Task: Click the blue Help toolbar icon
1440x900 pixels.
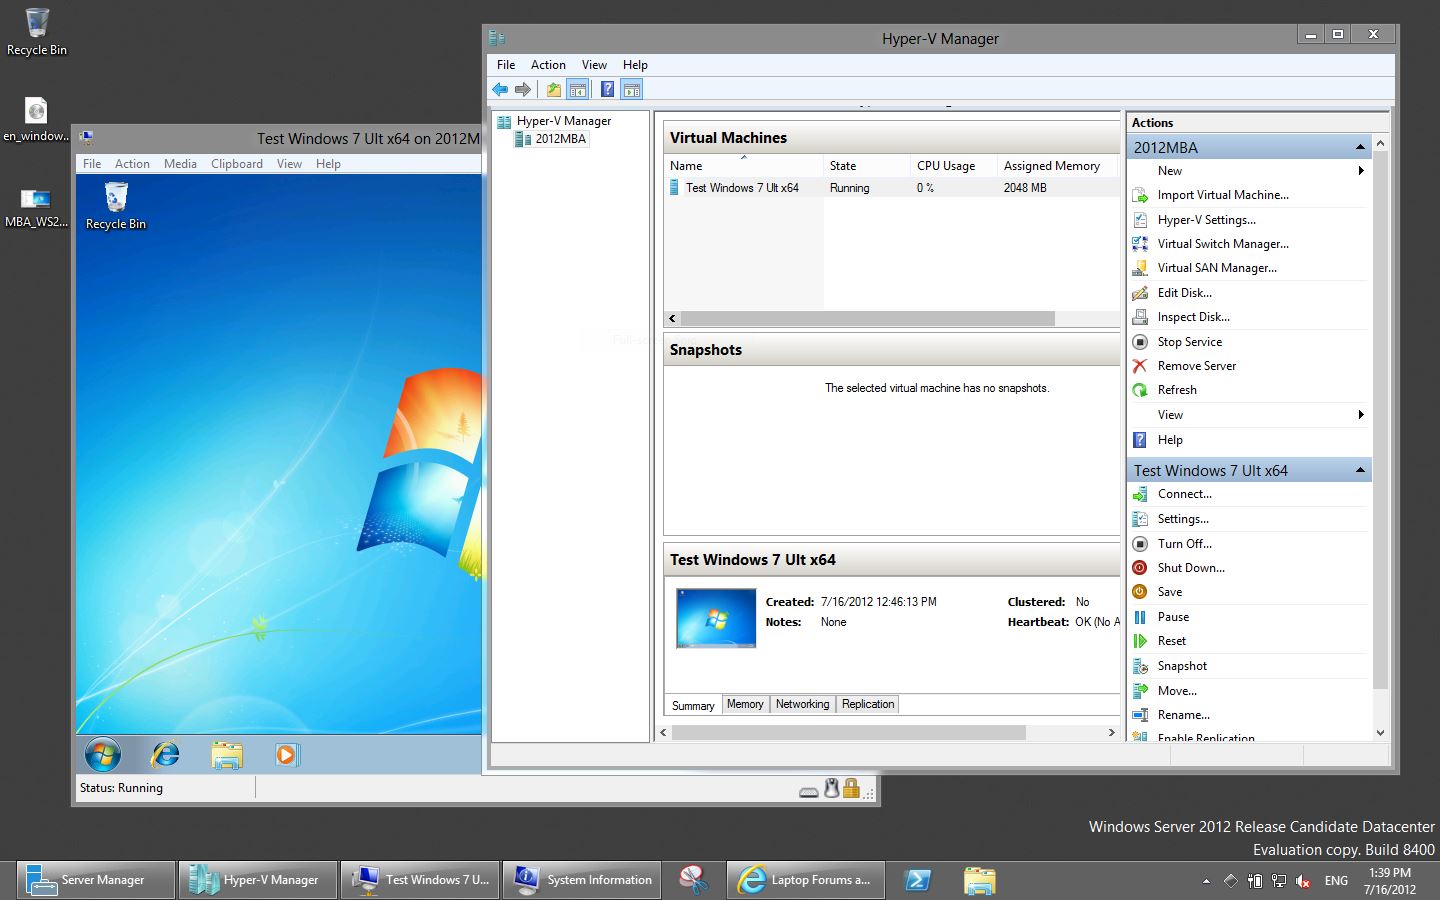Action: click(607, 90)
